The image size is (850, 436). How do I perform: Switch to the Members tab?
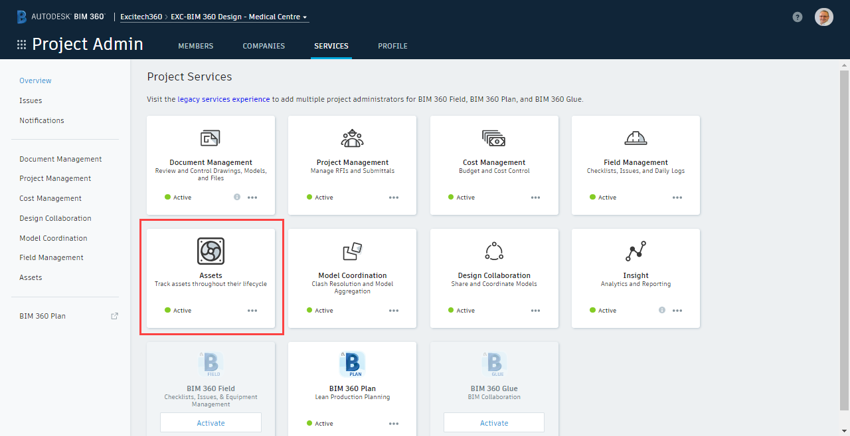196,46
